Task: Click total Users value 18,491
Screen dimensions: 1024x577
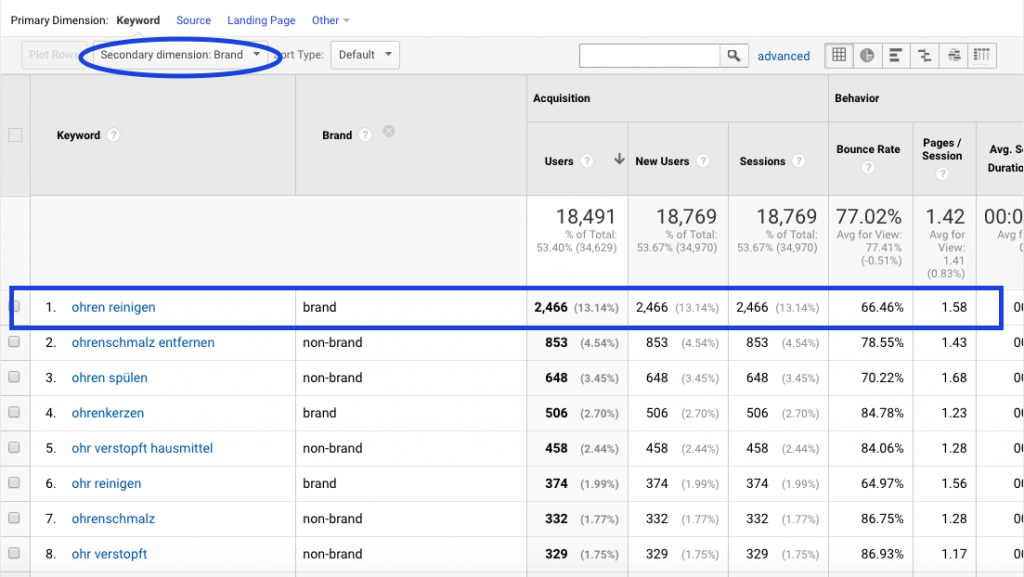Action: (x=586, y=216)
